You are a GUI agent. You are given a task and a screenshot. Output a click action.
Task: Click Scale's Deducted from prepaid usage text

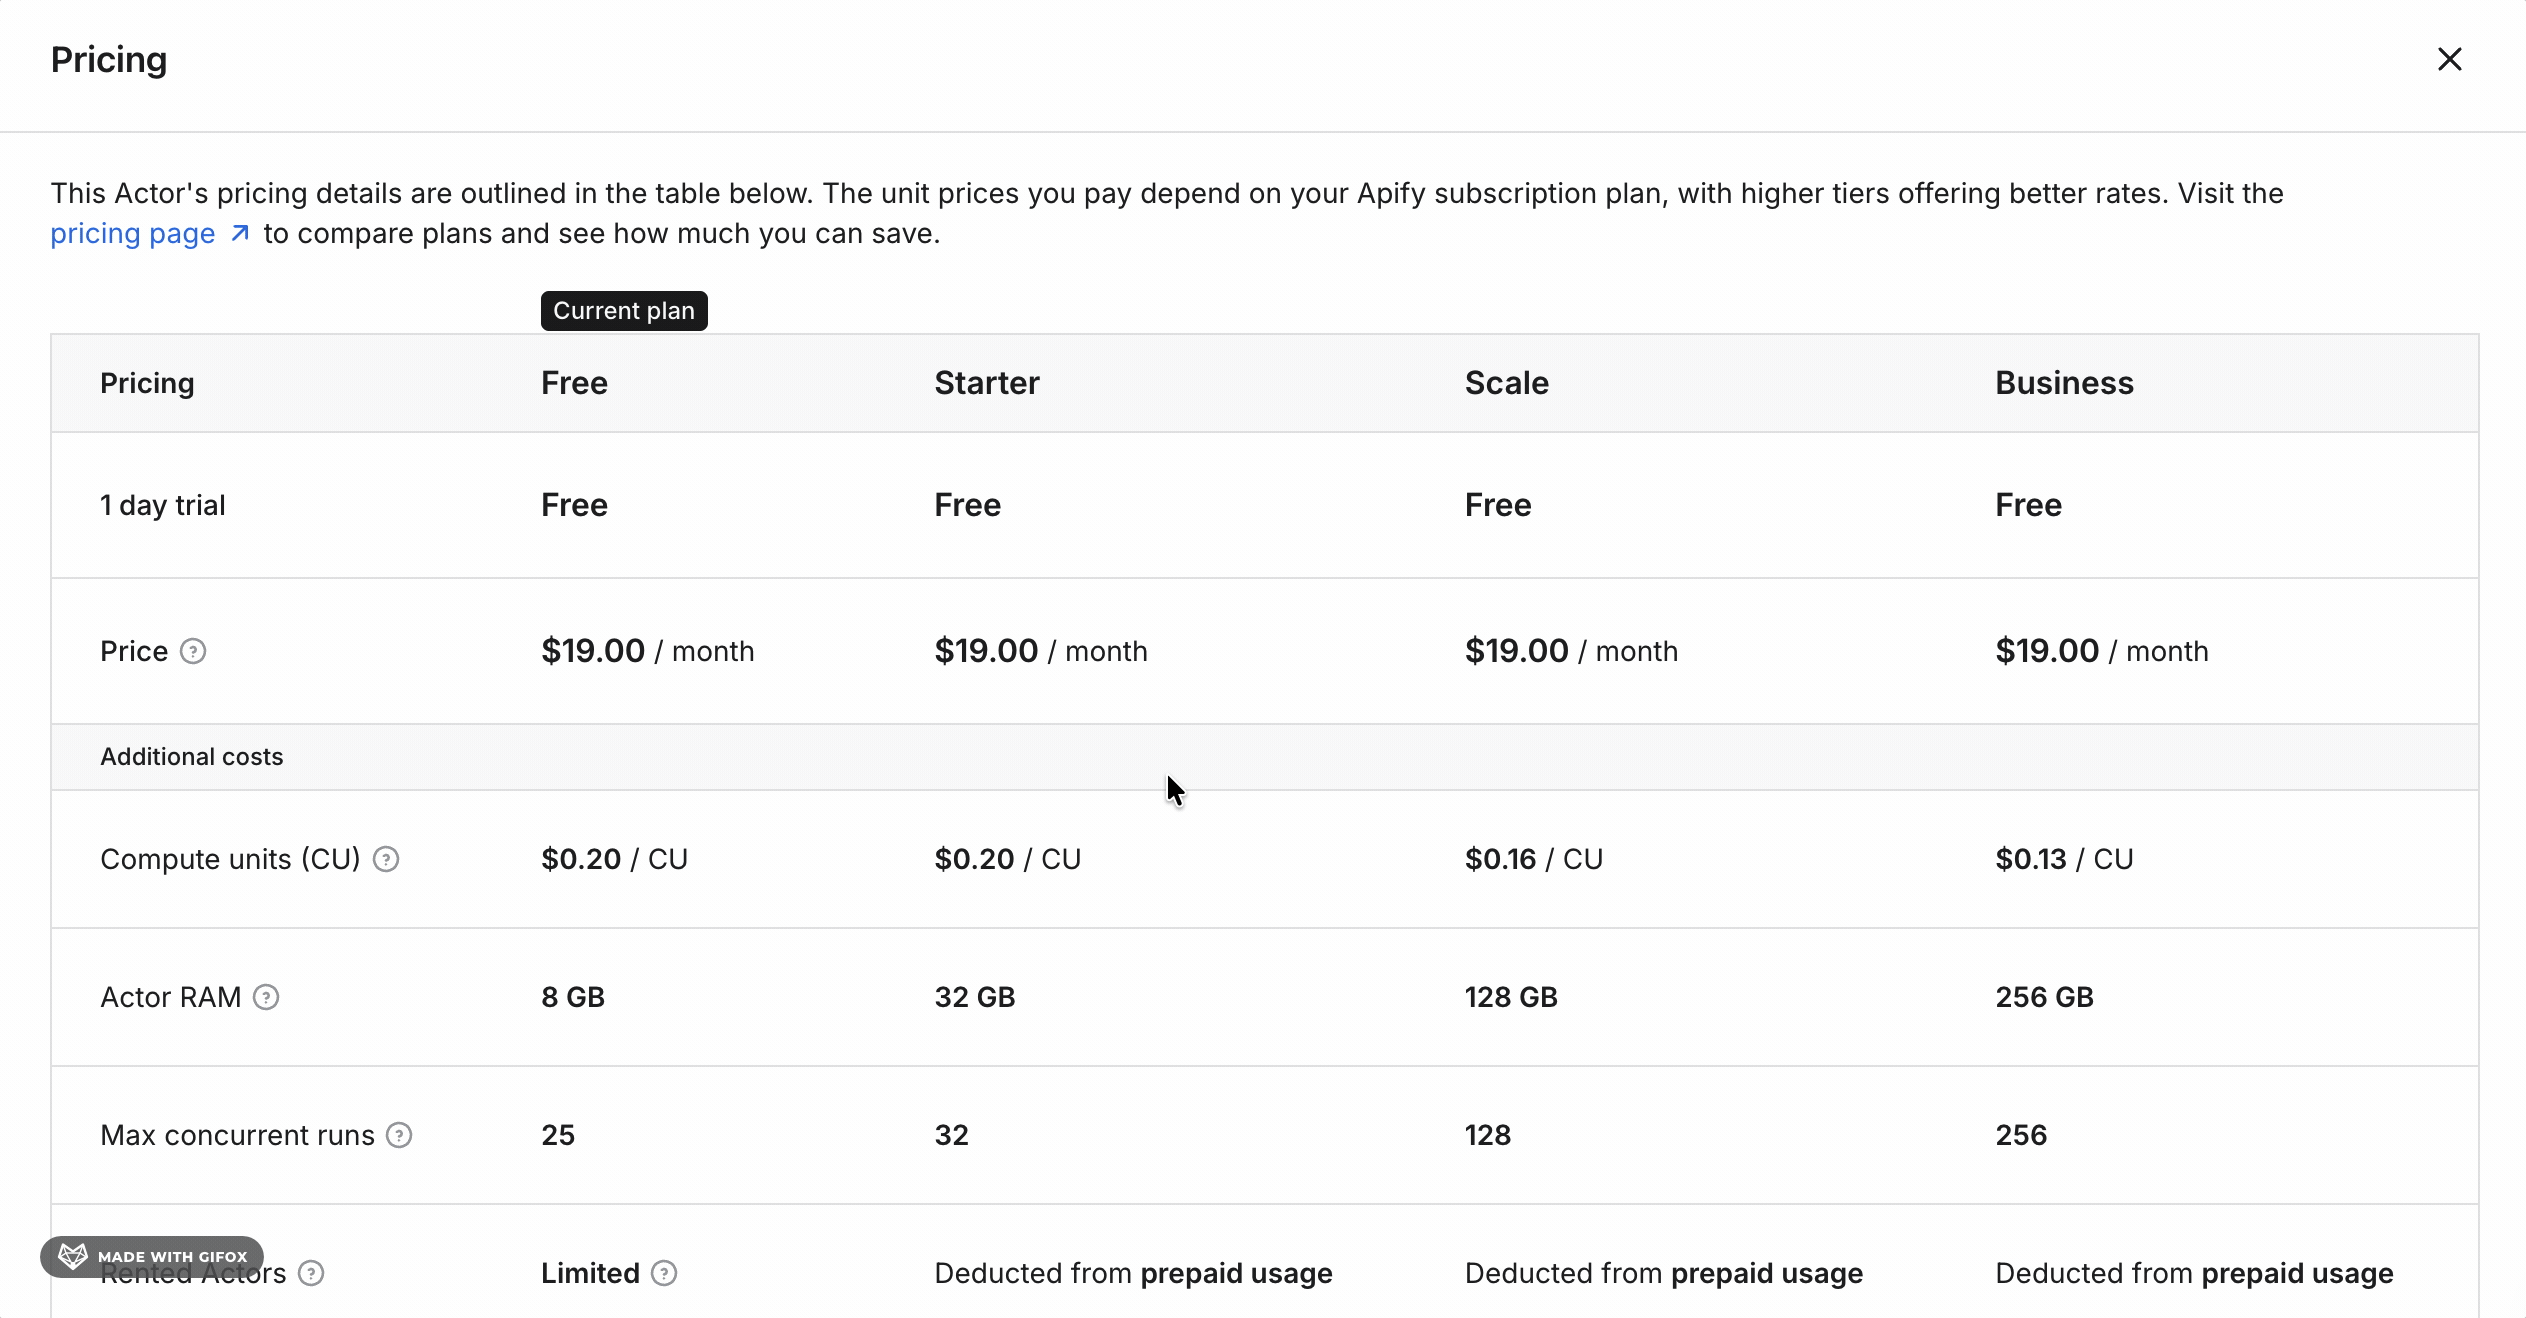point(1664,1273)
